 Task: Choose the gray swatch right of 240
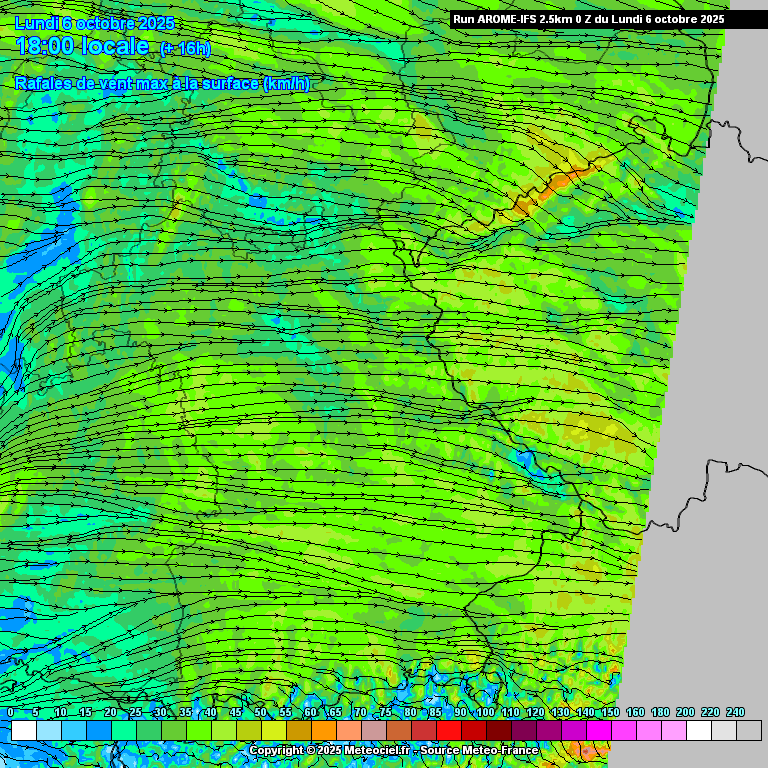(749, 731)
